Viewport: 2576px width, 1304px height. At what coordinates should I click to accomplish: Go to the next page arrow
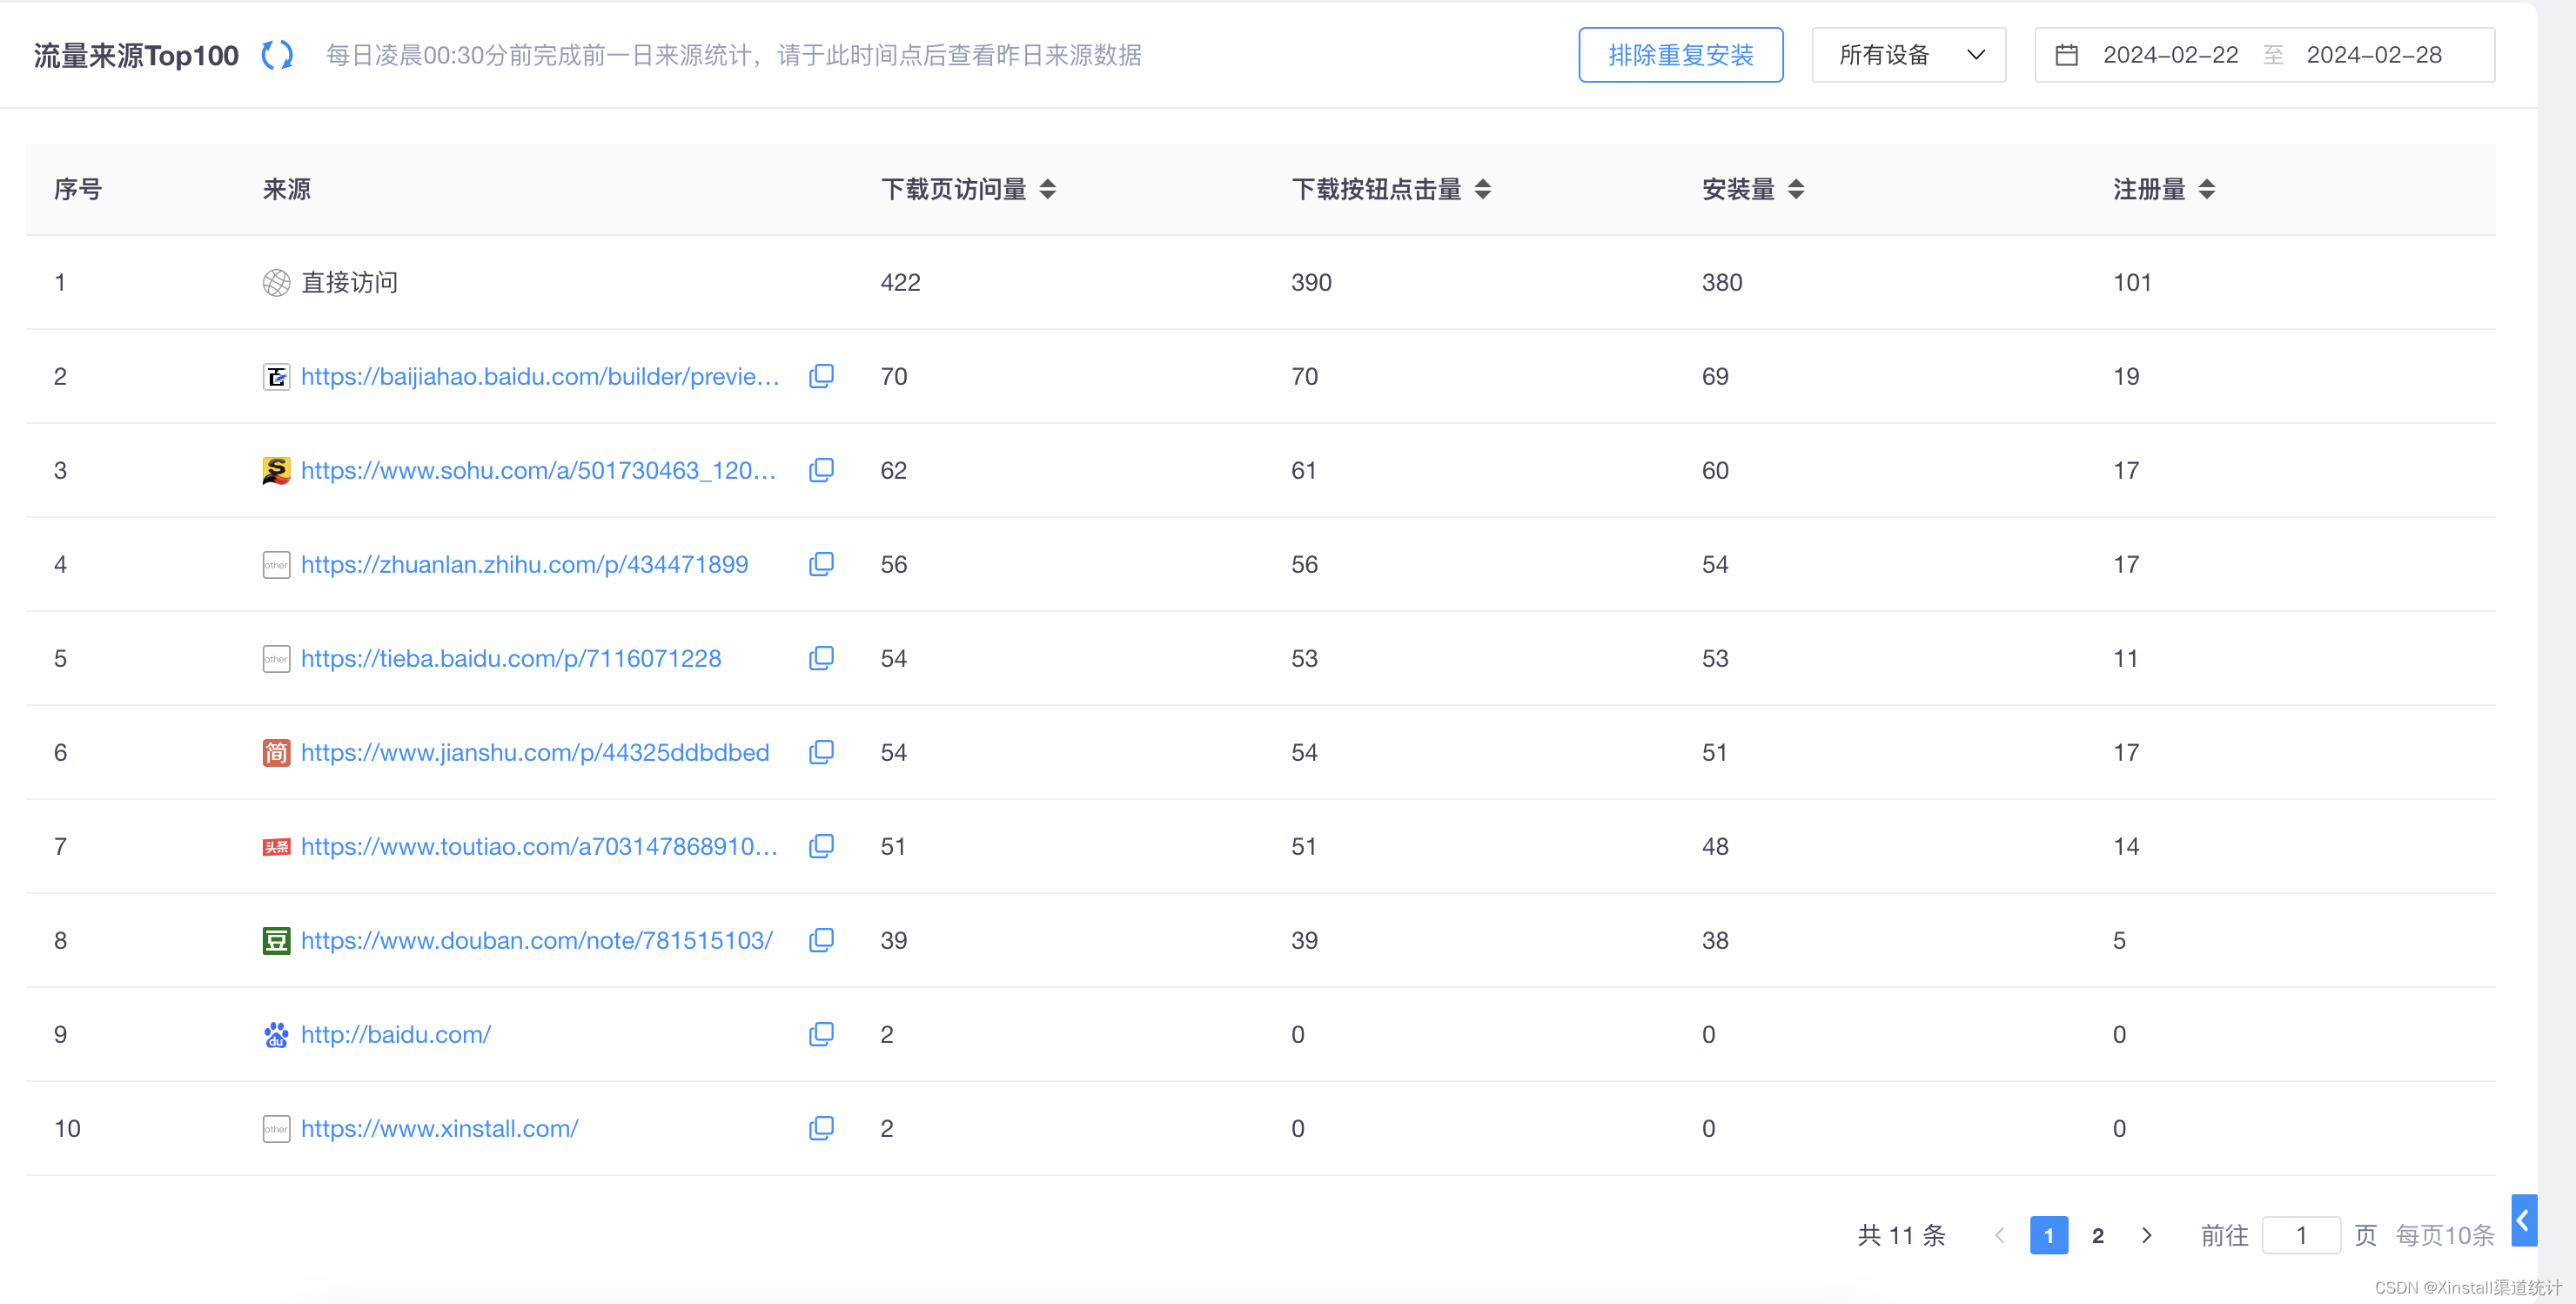2146,1235
